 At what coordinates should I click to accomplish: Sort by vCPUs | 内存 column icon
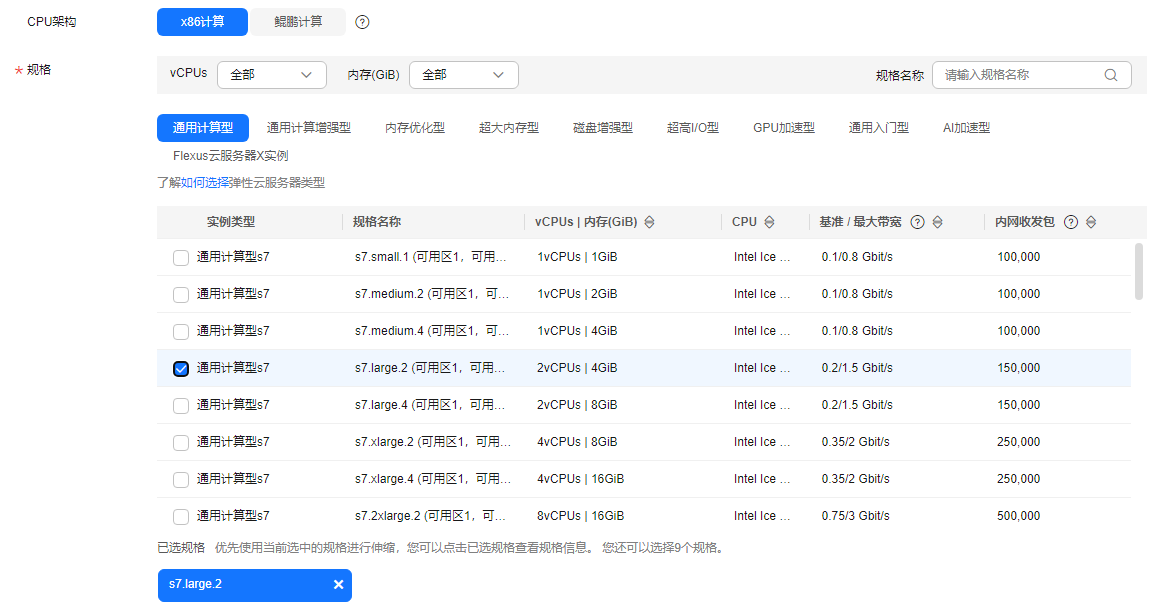[649, 222]
